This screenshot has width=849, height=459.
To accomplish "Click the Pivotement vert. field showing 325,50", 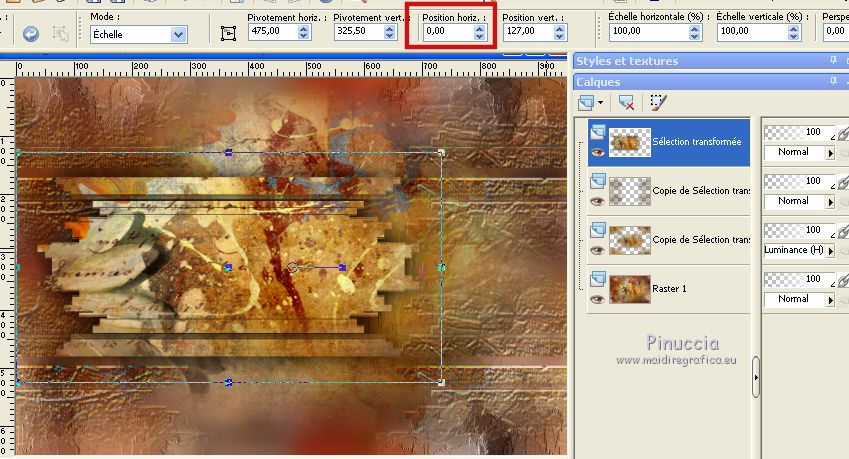I will click(x=360, y=31).
